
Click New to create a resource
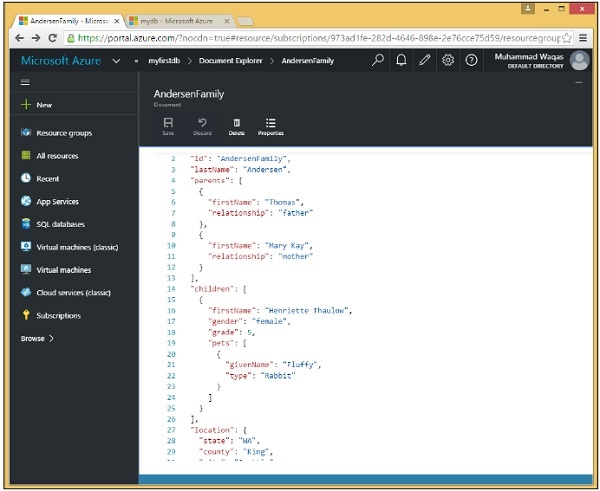43,105
